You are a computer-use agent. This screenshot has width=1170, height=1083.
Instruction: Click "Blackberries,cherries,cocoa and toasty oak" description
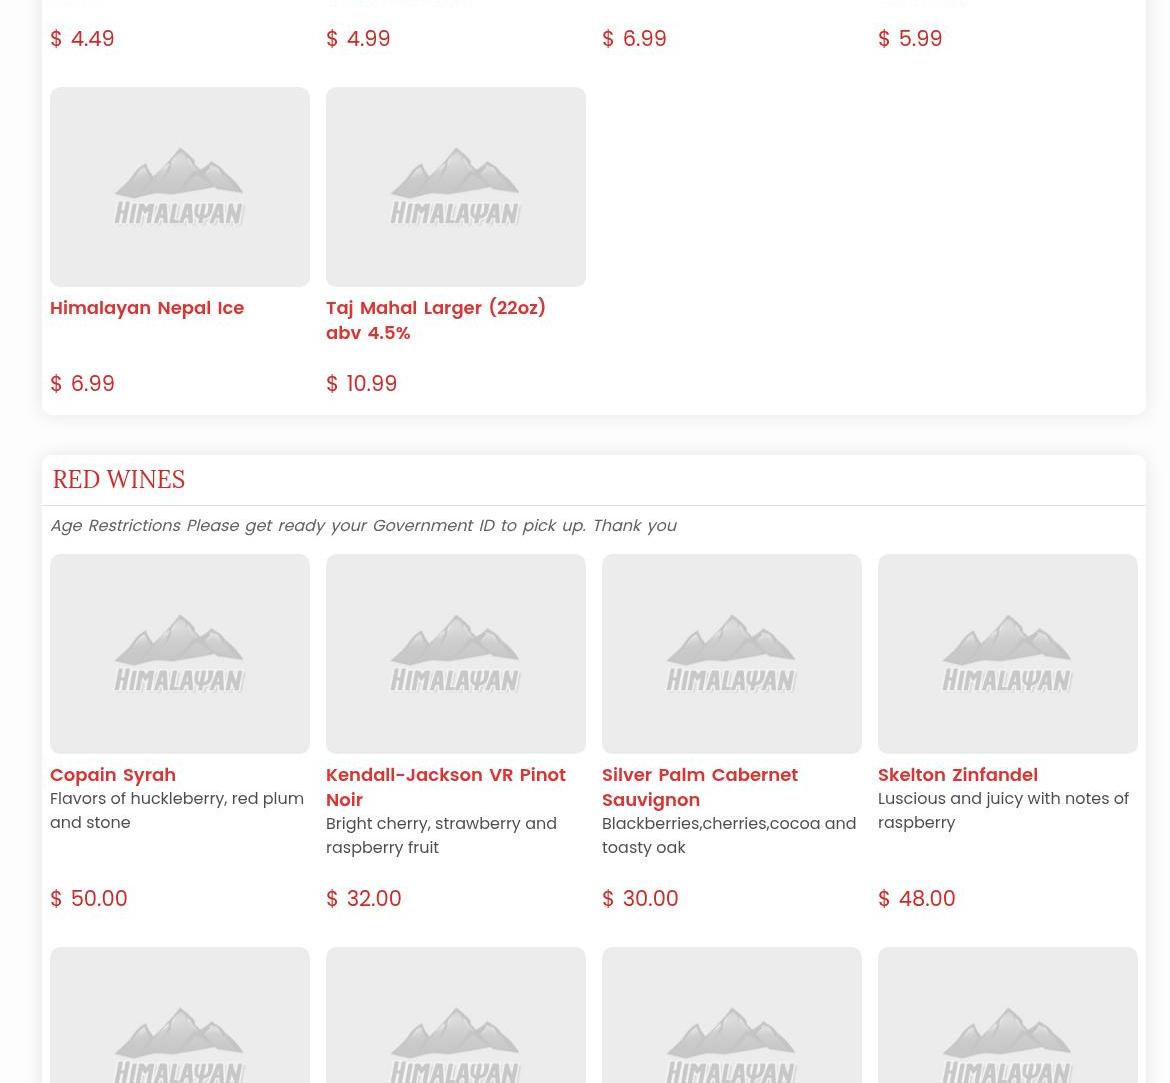click(729, 835)
